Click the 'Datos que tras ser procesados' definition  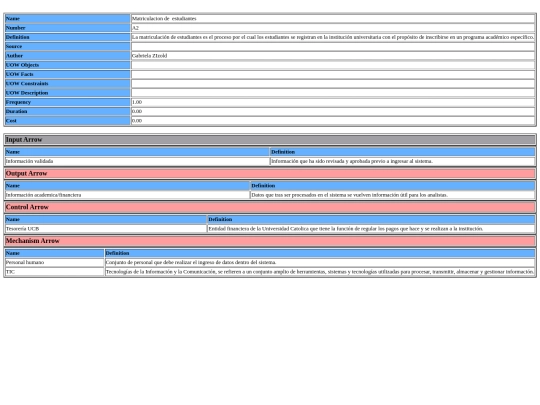[393, 195]
